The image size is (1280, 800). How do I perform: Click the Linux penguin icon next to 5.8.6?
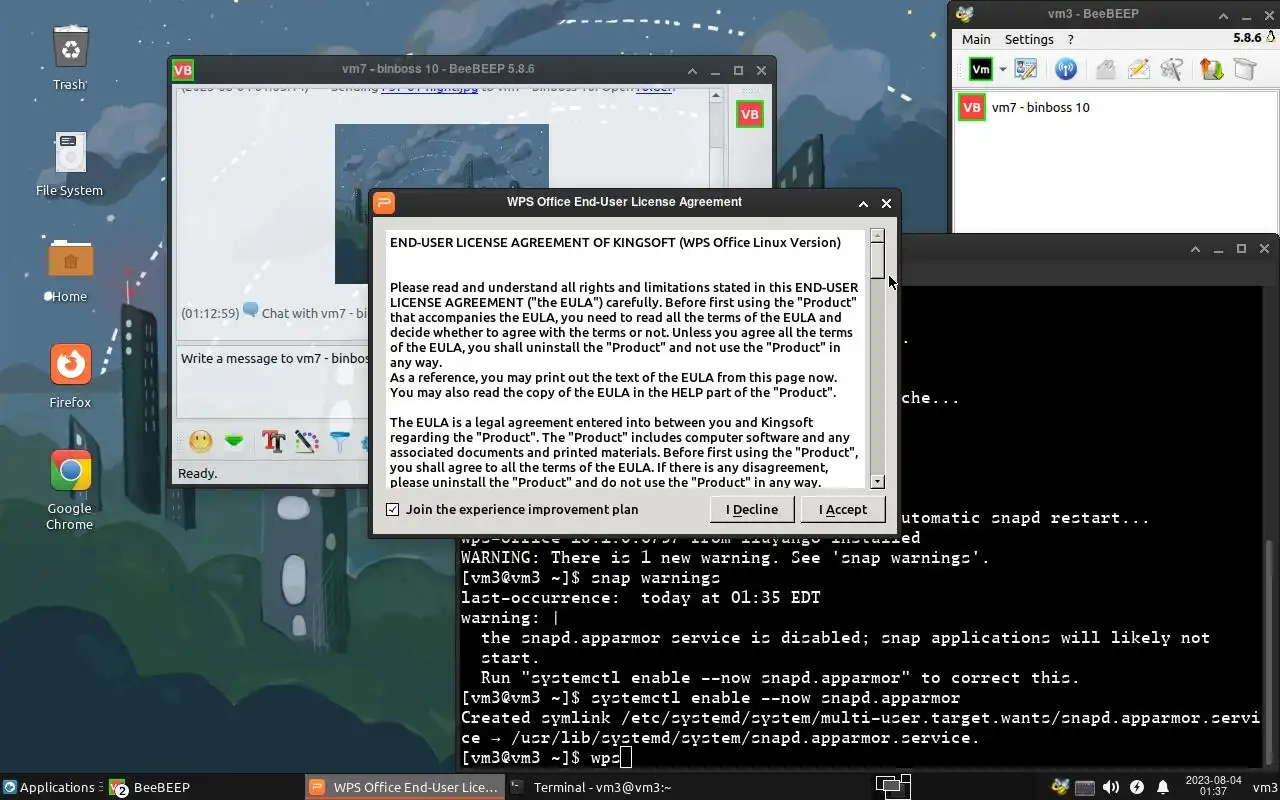1271,38
